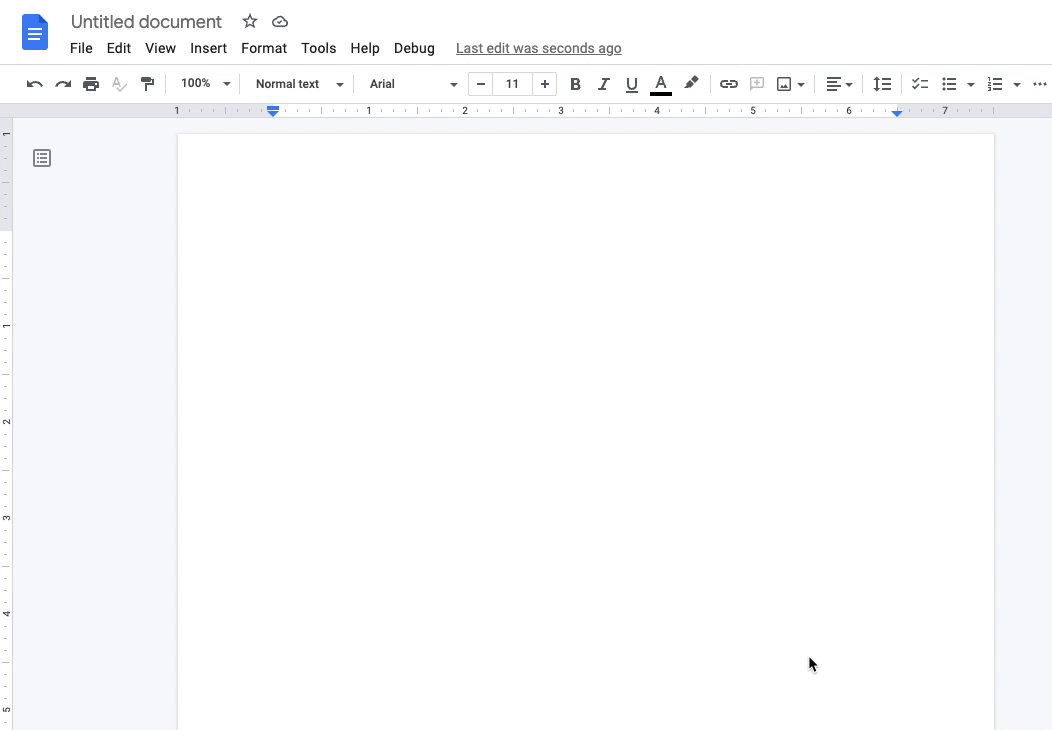Image resolution: width=1052 pixels, height=730 pixels.
Task: Toggle italic formatting
Action: (604, 84)
